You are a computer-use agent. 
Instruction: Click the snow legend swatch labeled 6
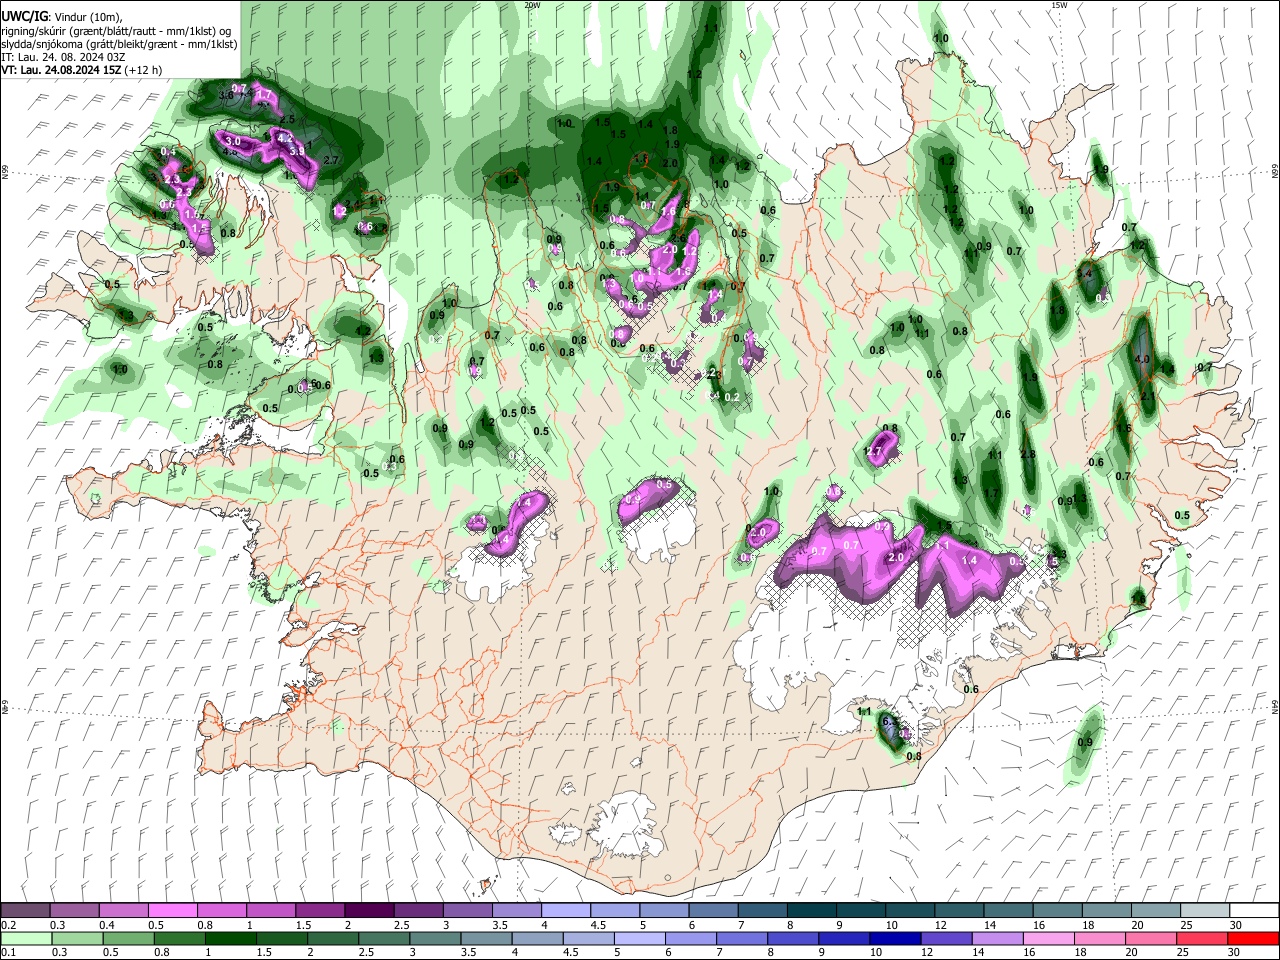pos(712,910)
